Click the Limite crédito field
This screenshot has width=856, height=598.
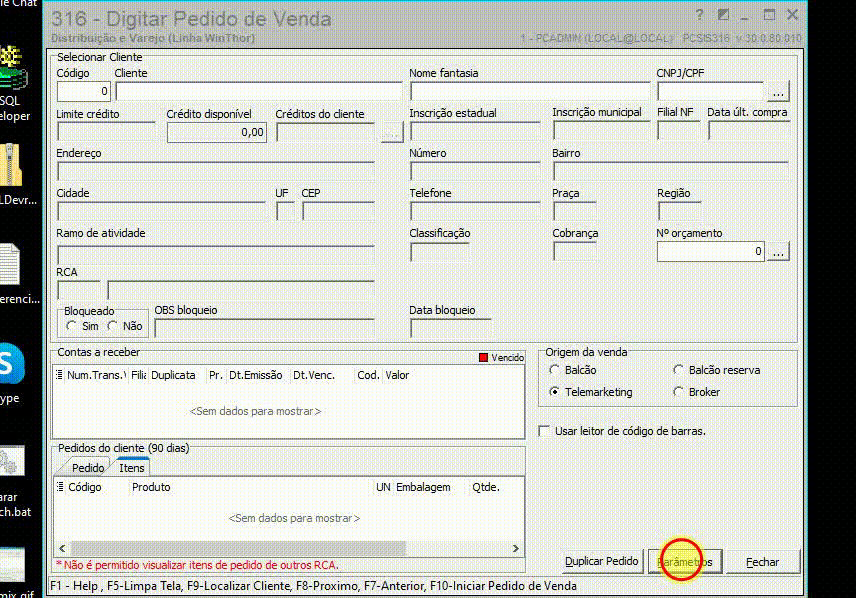106,131
